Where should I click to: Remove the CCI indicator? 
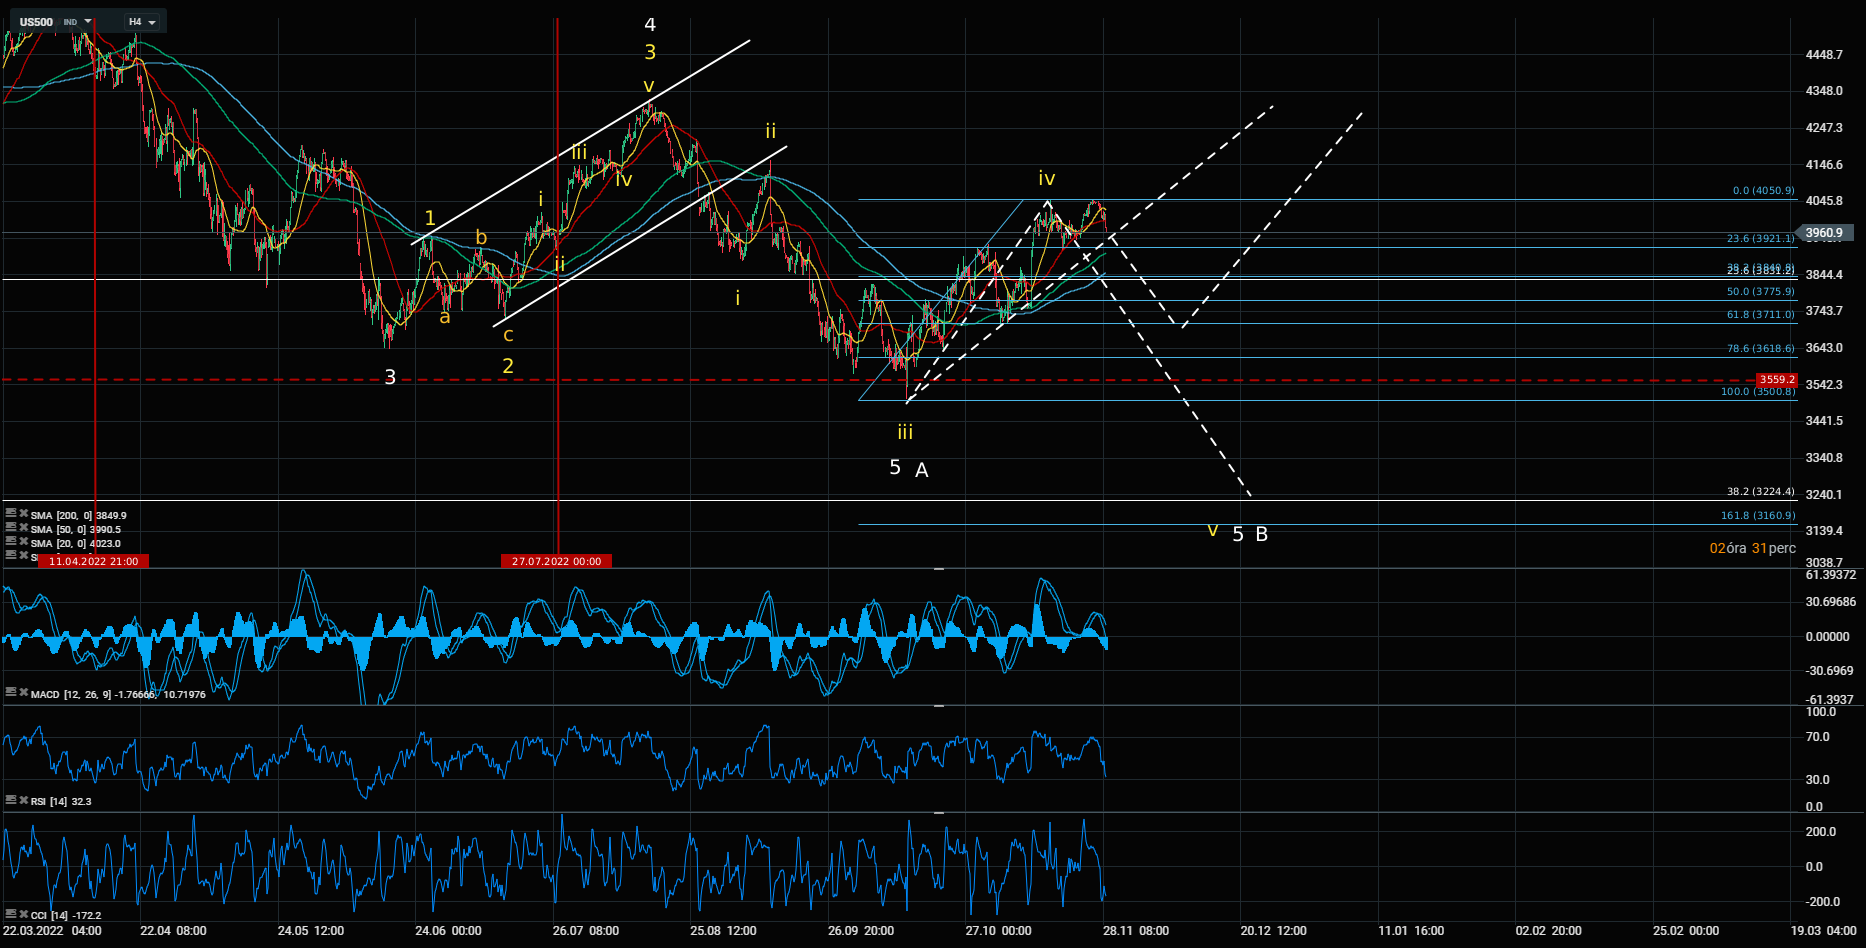(23, 914)
